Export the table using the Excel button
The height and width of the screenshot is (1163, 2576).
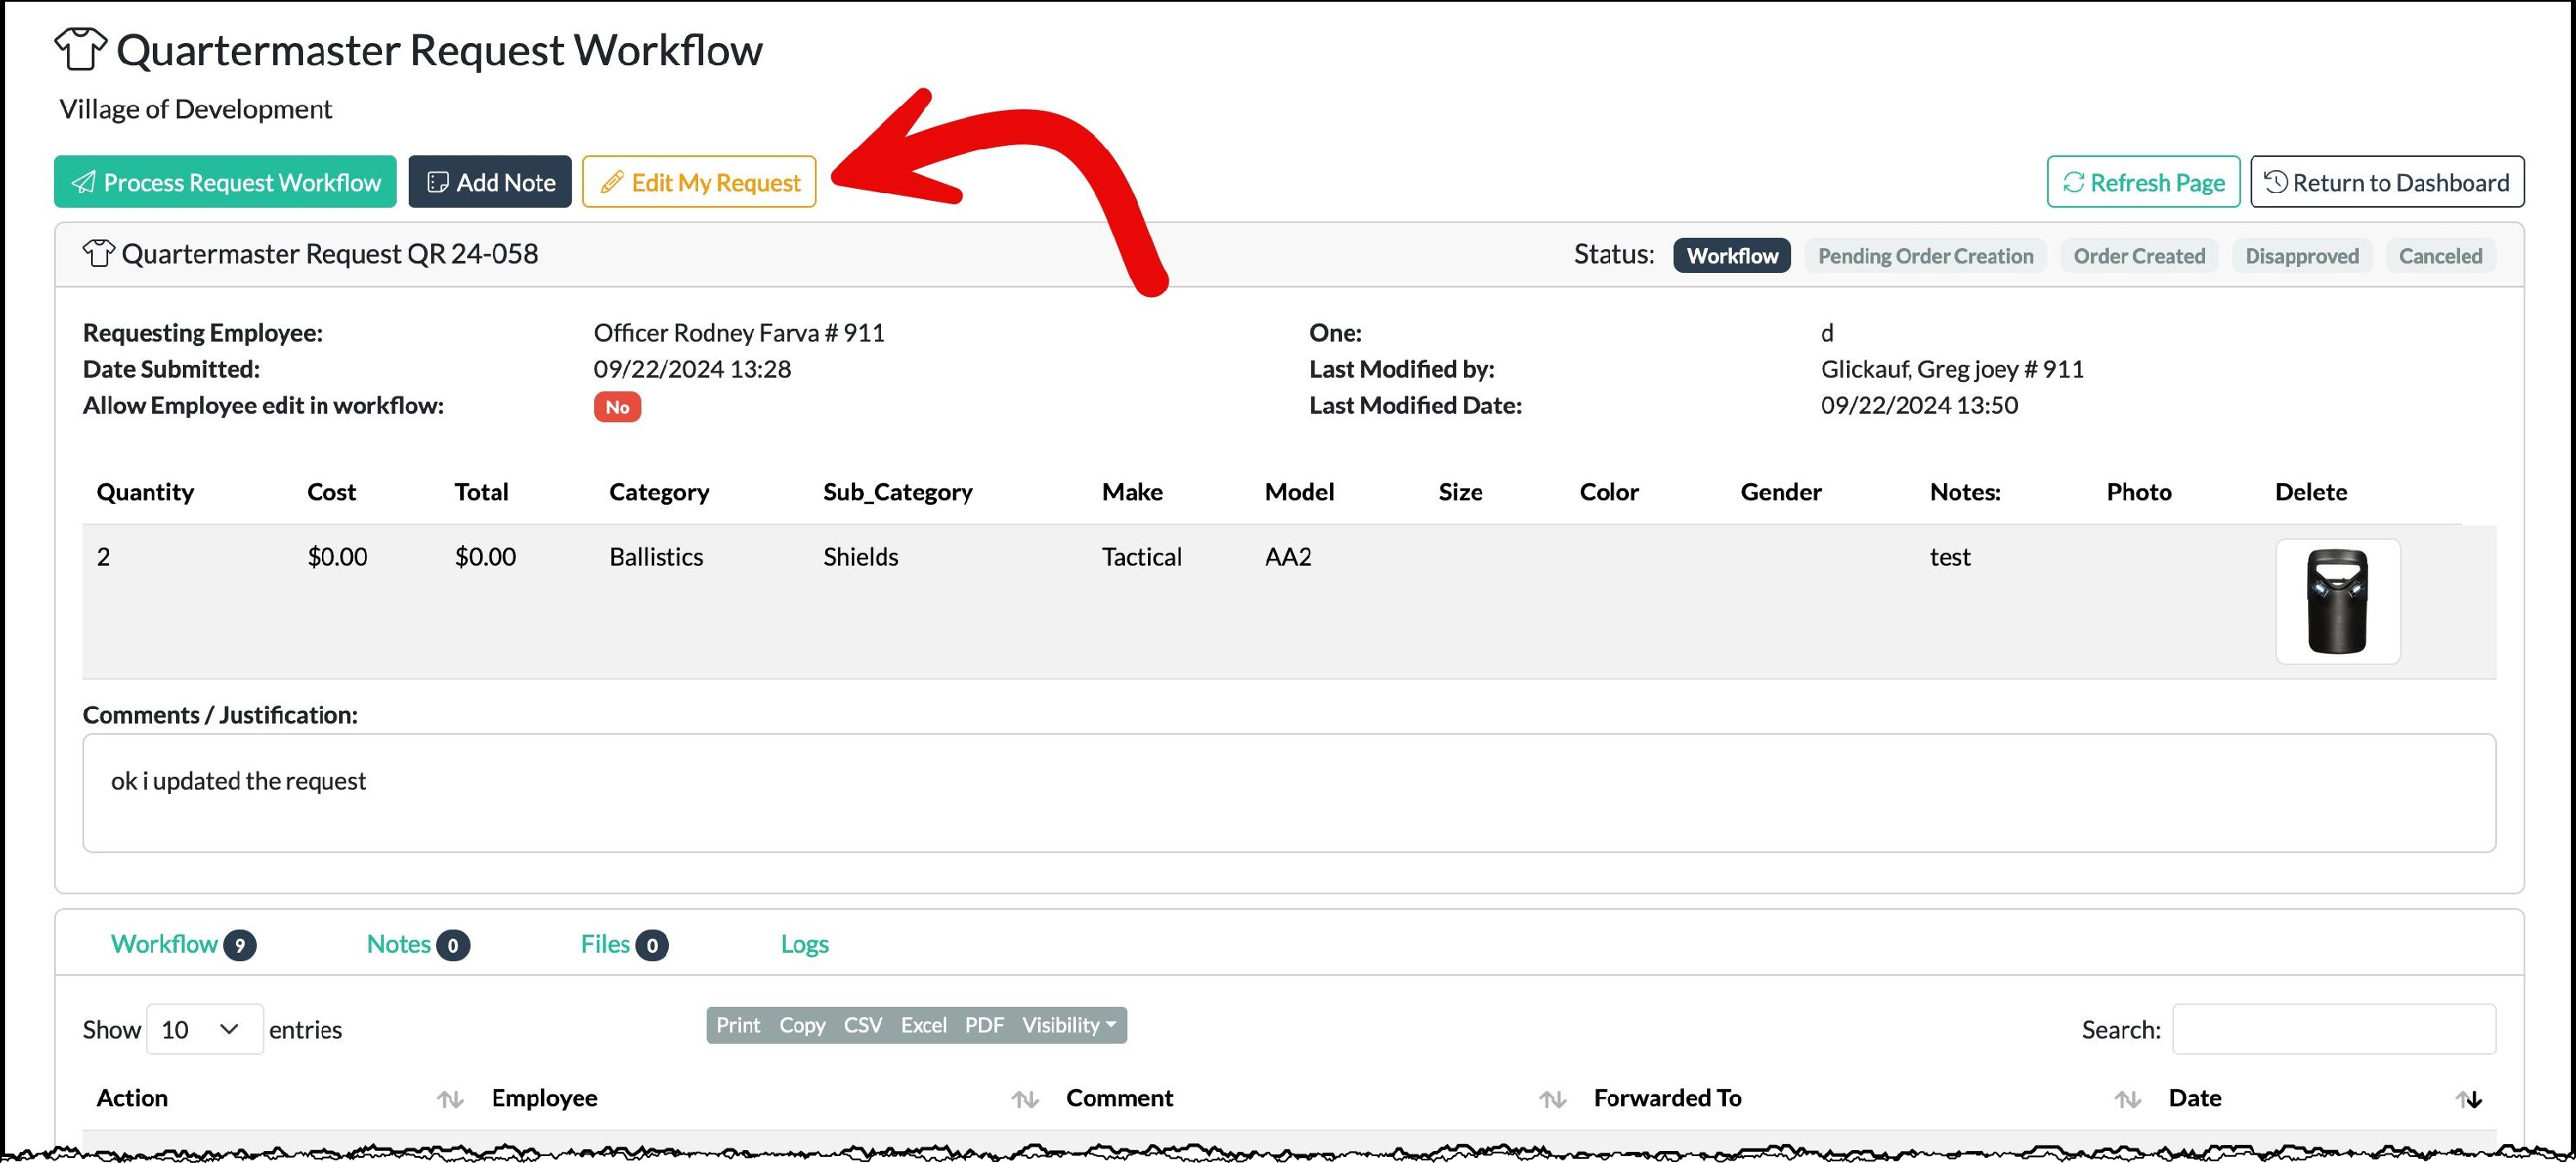(923, 1025)
